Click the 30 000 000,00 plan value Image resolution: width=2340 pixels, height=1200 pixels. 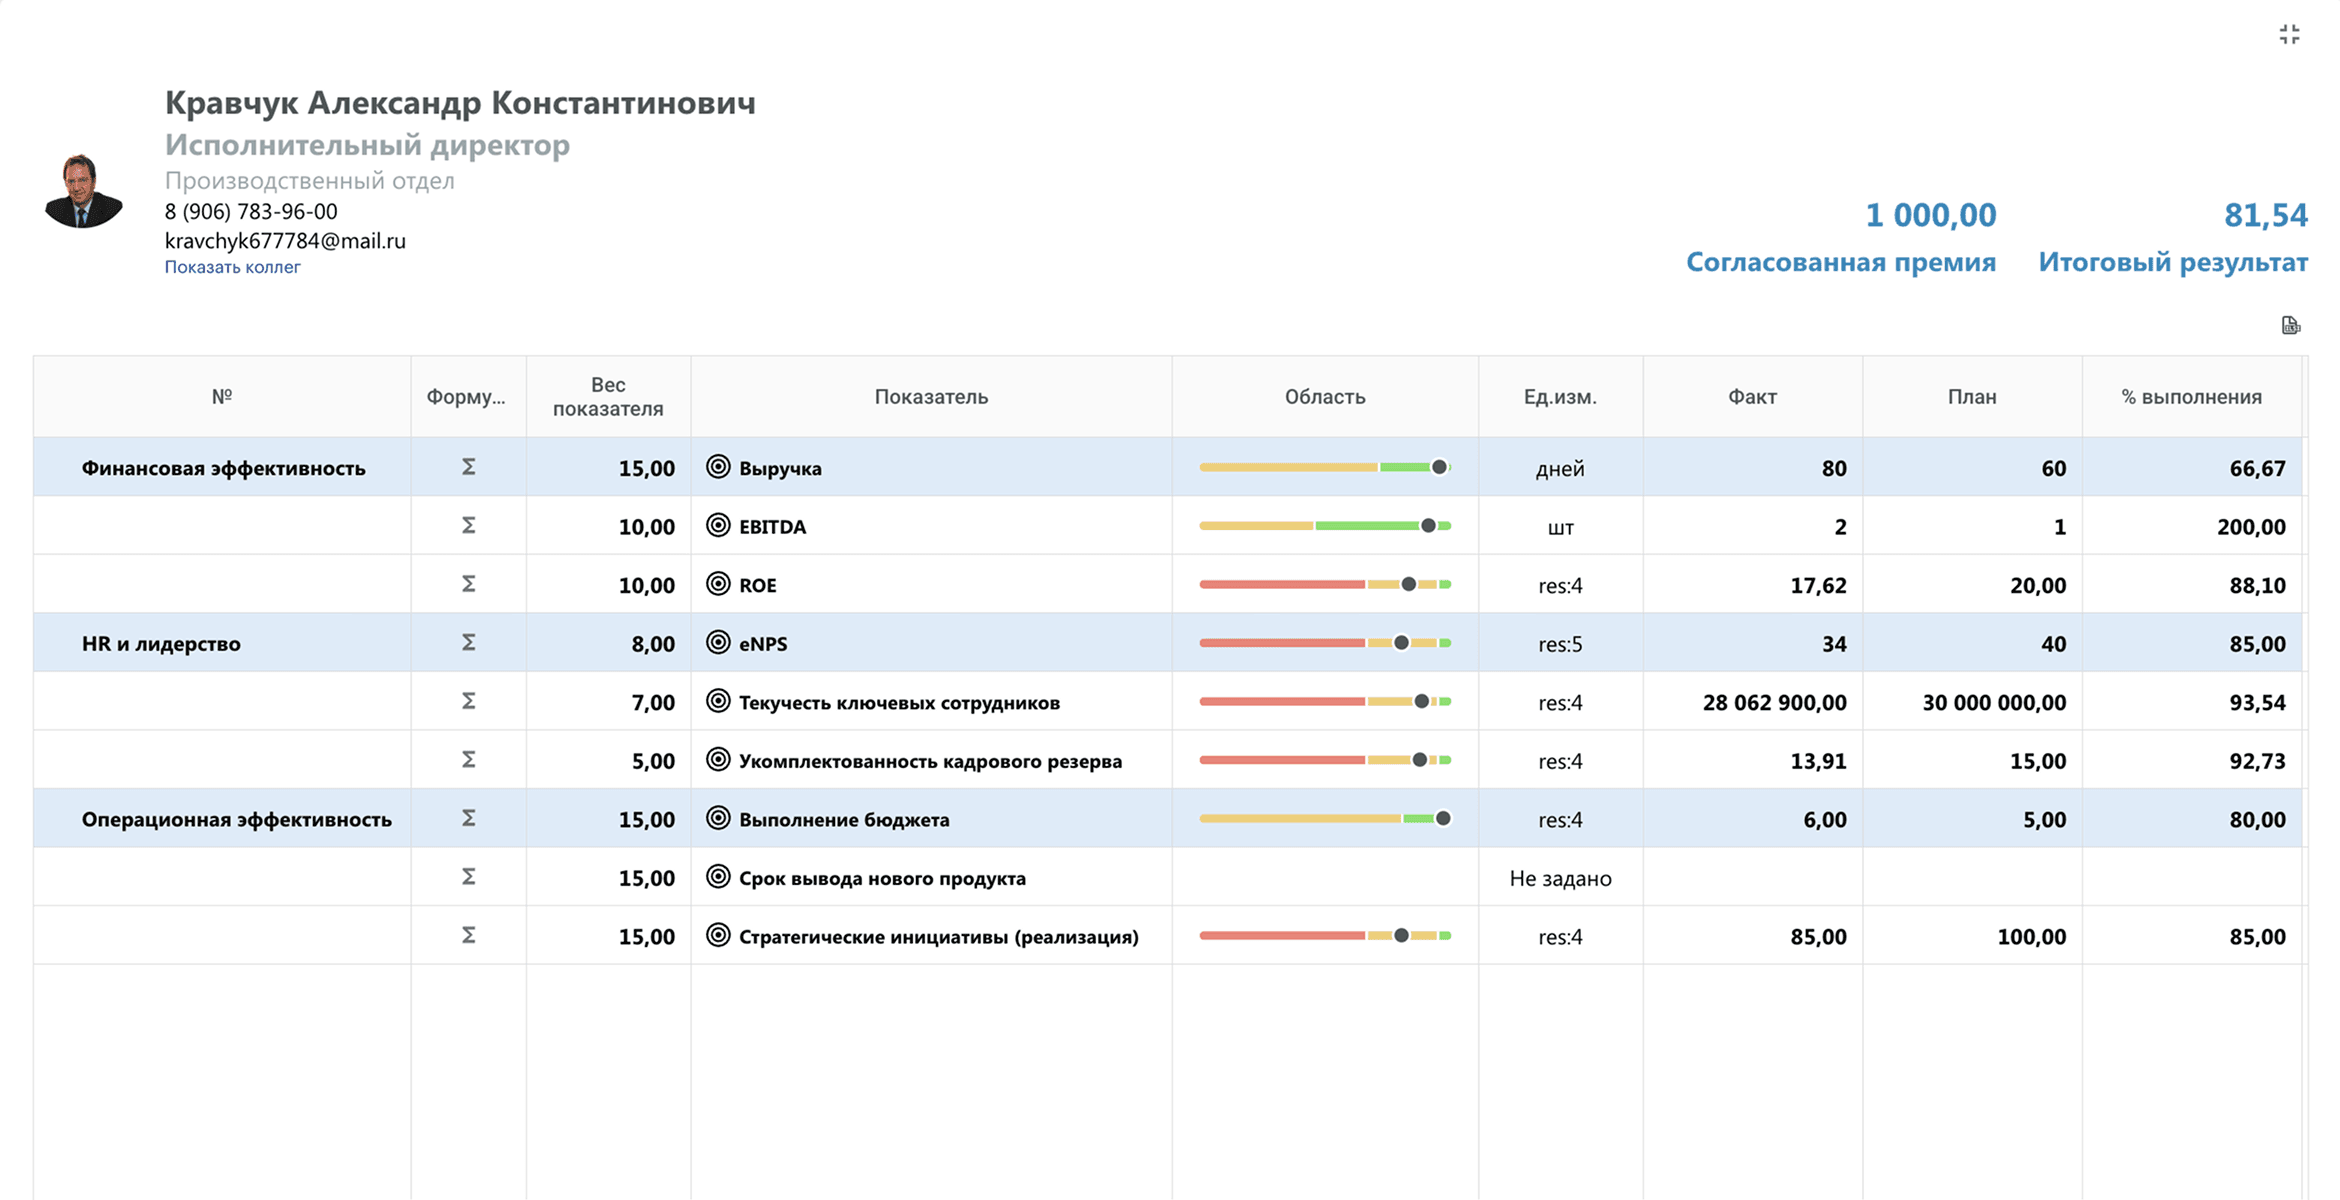[x=1994, y=702]
